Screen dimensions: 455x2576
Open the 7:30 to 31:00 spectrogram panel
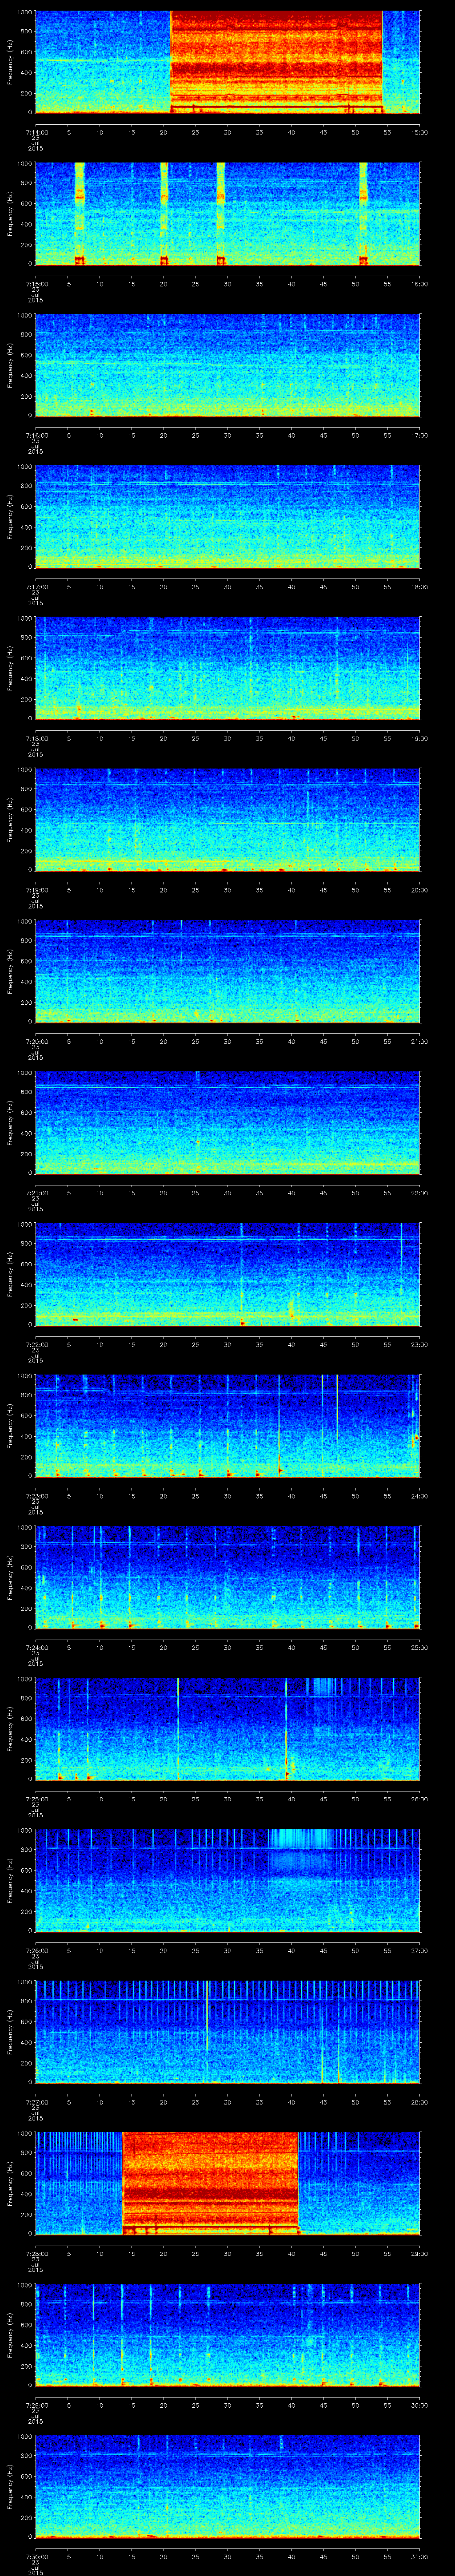pos(227,2487)
